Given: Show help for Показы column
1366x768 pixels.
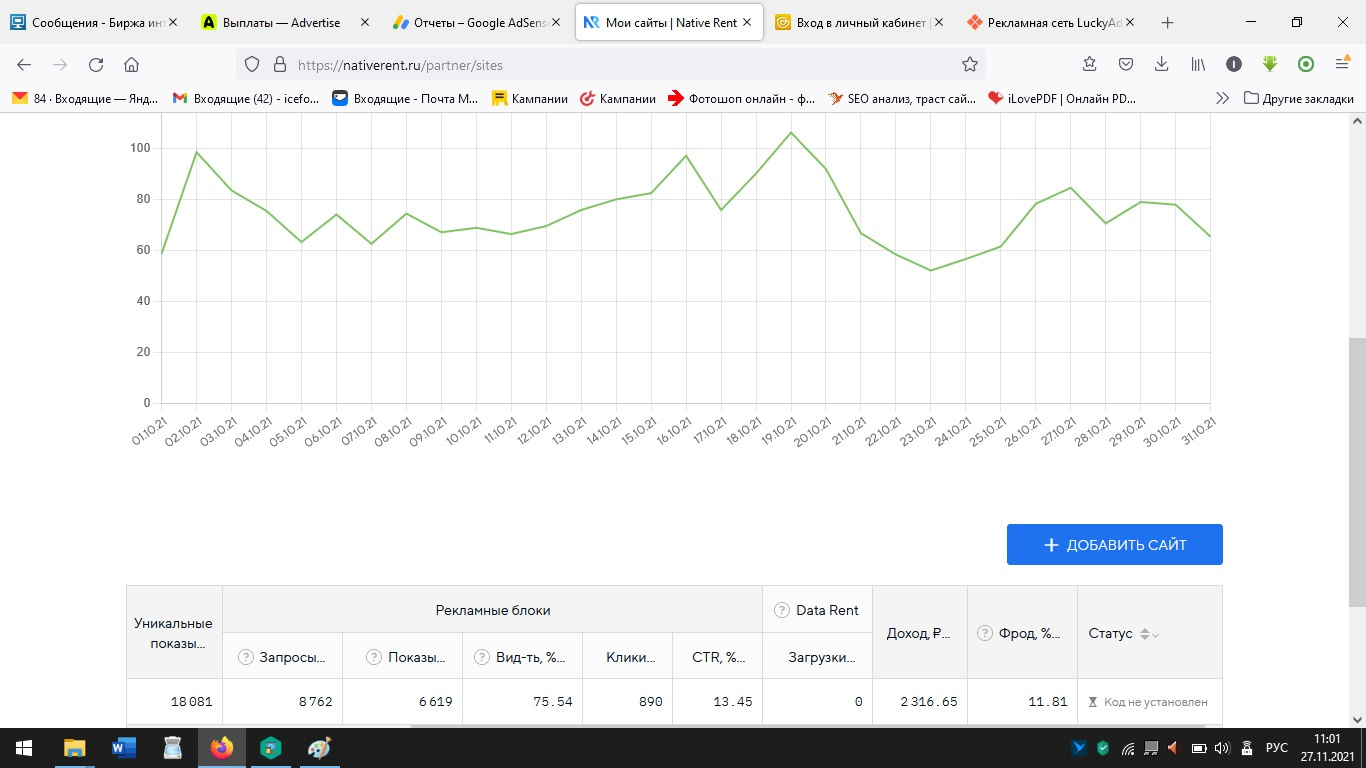Looking at the screenshot, I should [x=374, y=657].
